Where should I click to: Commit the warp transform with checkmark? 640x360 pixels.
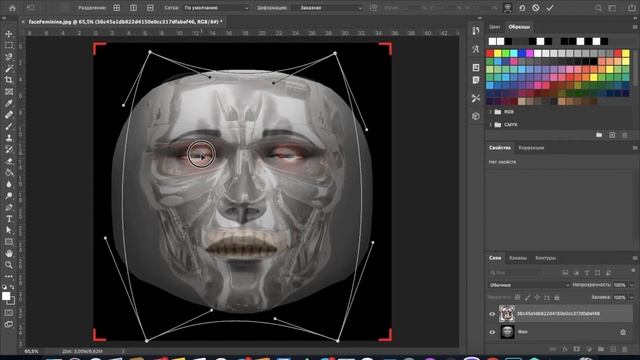[550, 8]
